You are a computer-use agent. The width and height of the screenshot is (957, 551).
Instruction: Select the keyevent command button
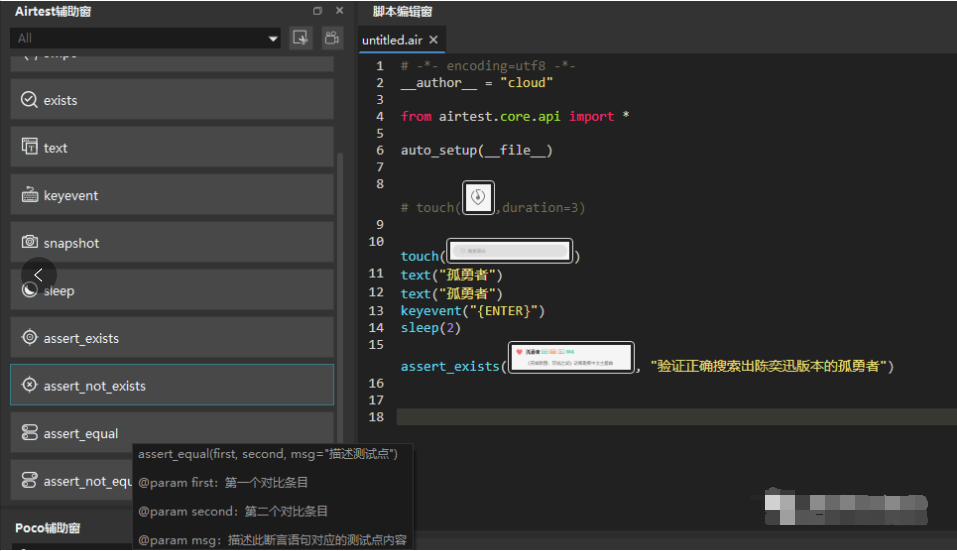pos(172,195)
